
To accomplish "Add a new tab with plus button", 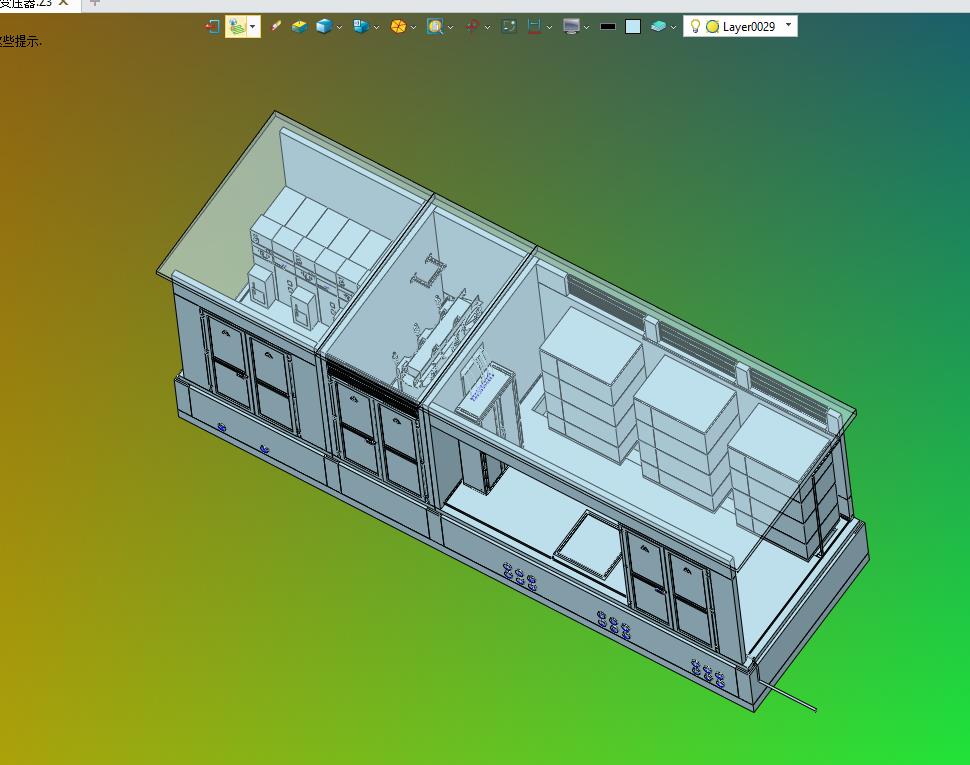I will [95, 3].
